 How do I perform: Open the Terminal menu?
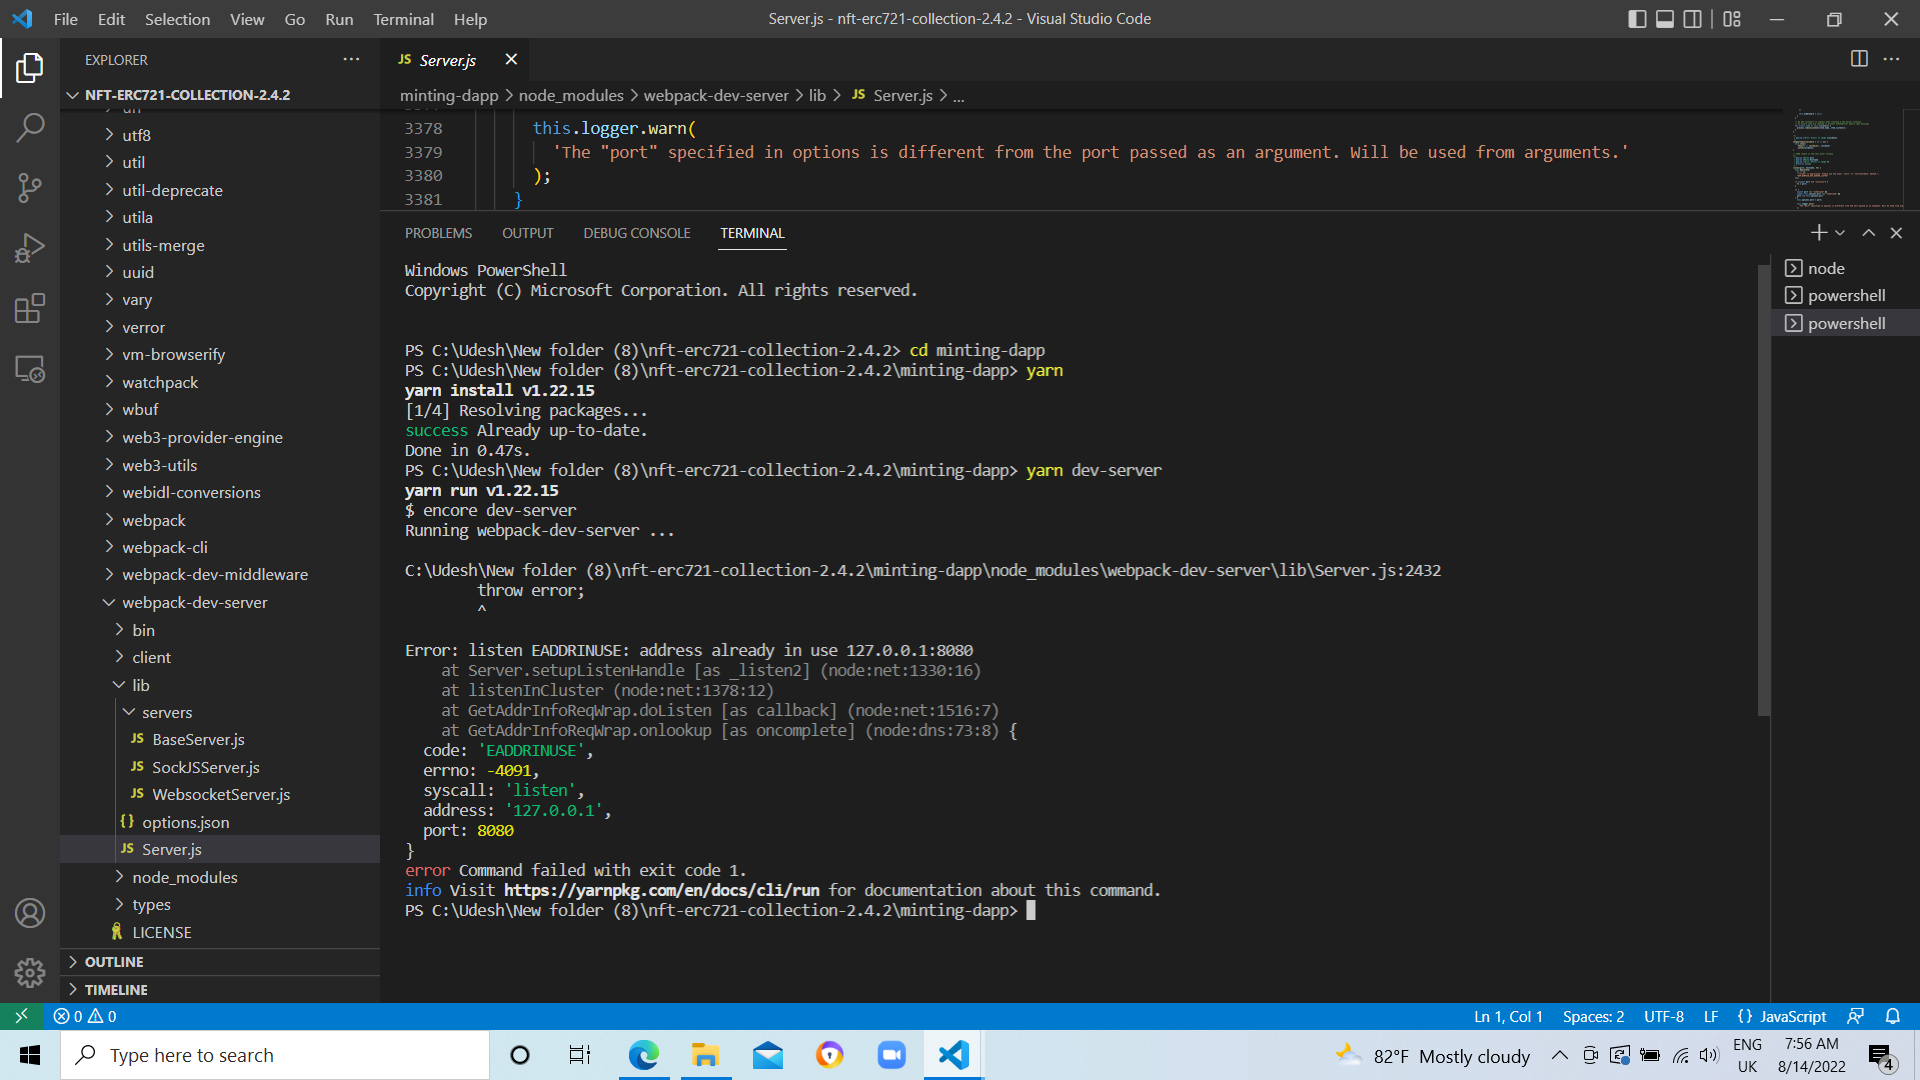coord(403,19)
